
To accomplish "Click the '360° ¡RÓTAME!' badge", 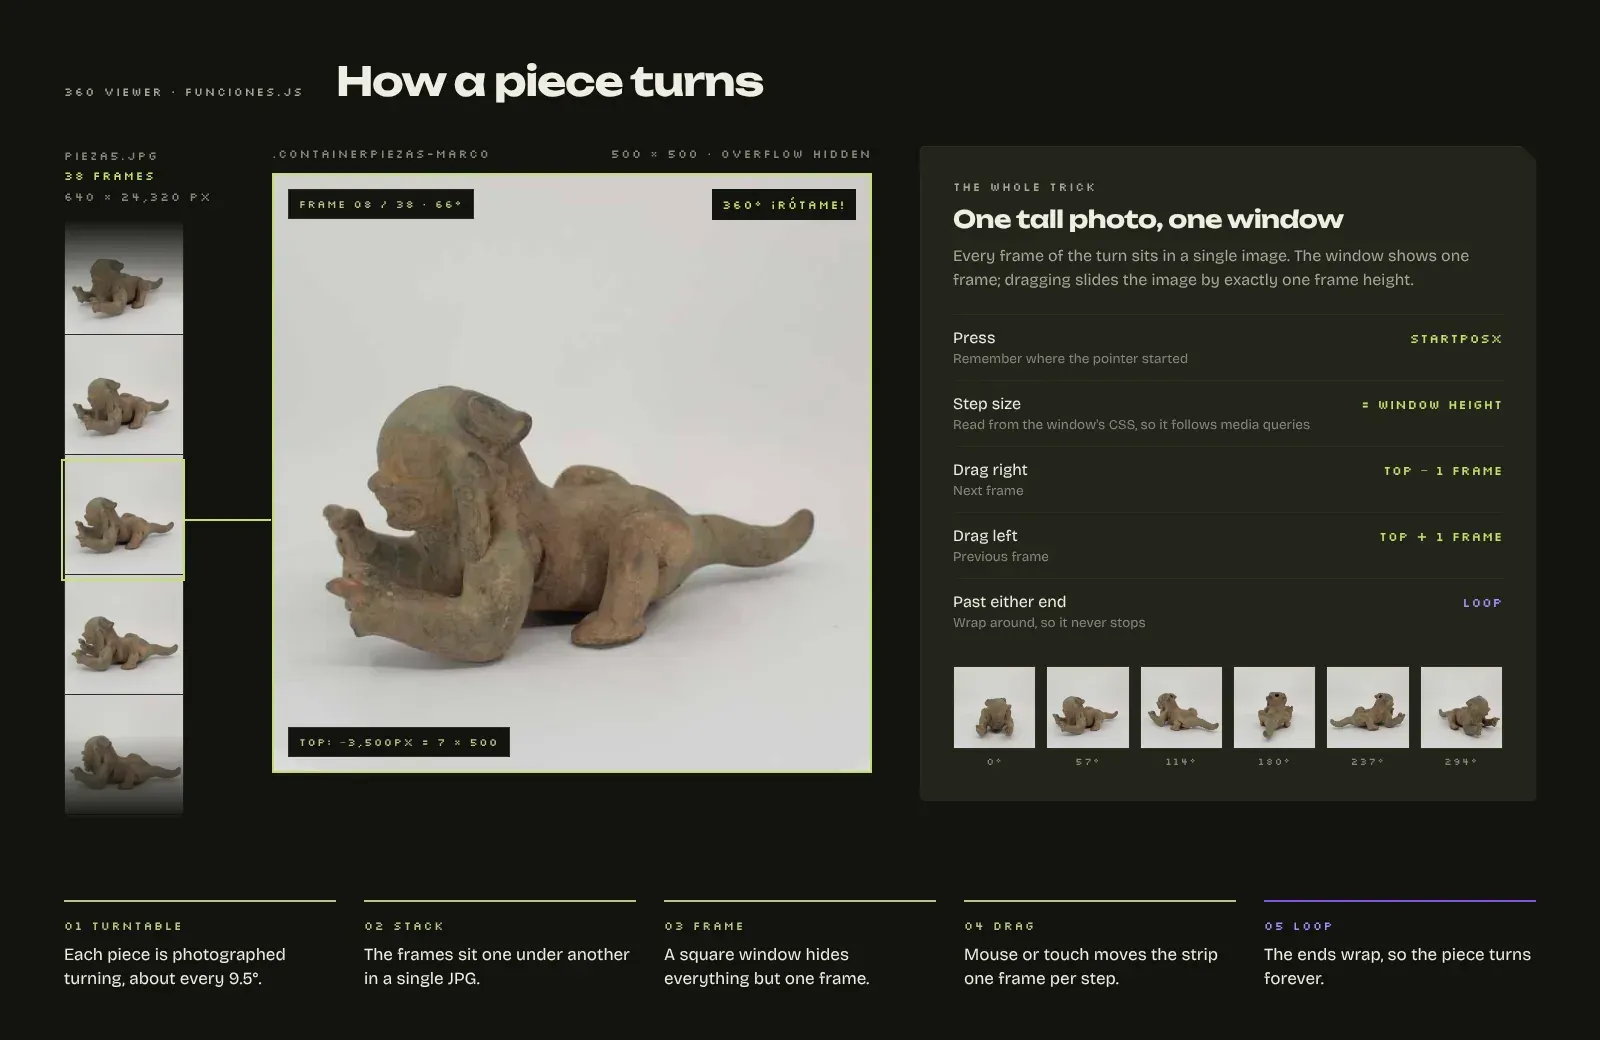I will [x=784, y=204].
